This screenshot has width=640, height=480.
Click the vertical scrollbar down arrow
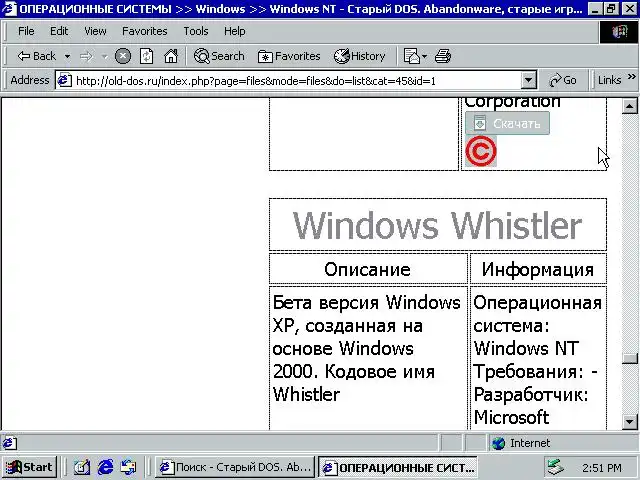coord(630,422)
